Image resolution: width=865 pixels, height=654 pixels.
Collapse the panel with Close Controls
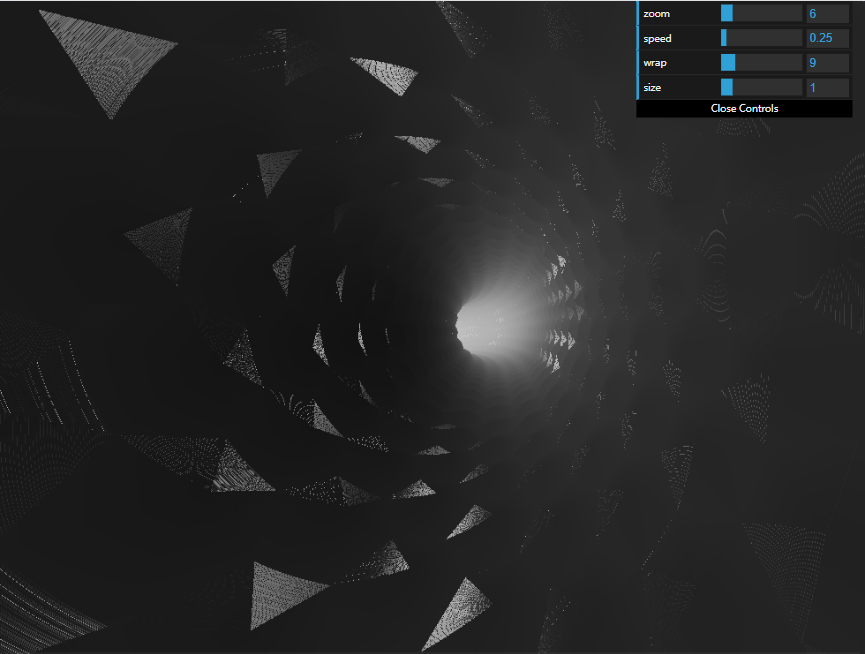coord(744,108)
